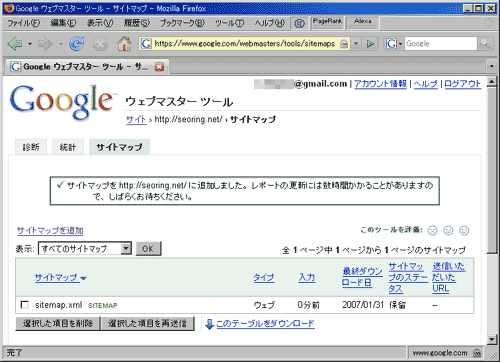The height and width of the screenshot is (362, 500).
Task: Sort by the サイトマップのステータス column header
Action: pyautogui.click(x=408, y=277)
